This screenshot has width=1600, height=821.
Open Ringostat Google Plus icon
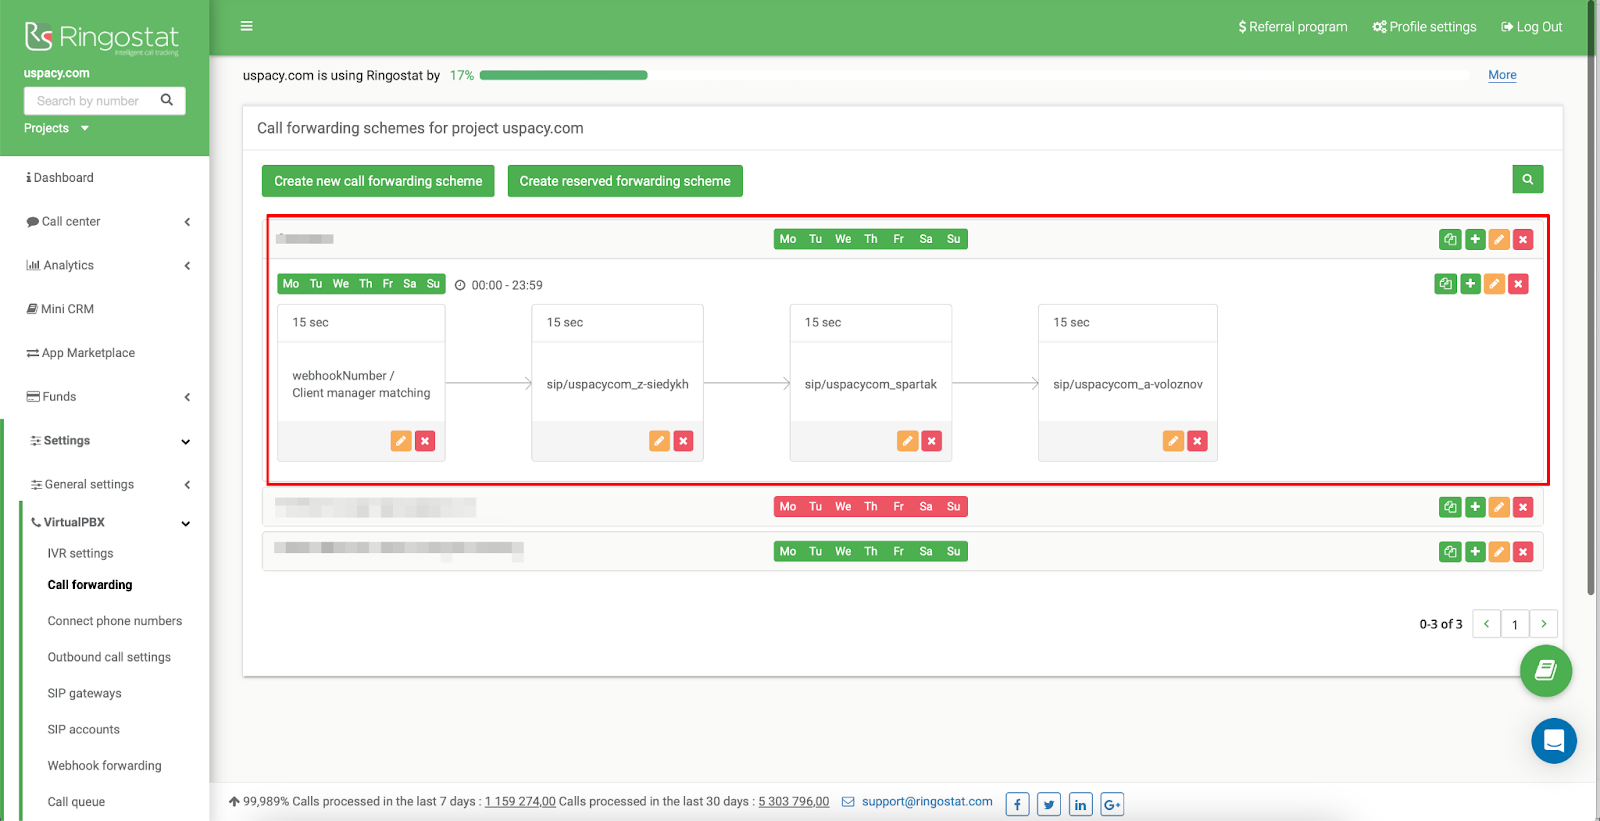[x=1113, y=804]
